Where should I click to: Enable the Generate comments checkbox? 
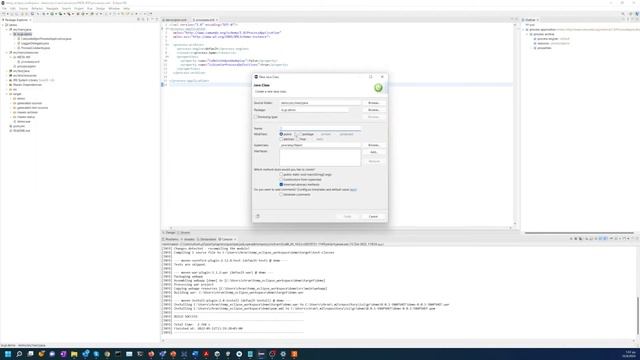pos(281,195)
